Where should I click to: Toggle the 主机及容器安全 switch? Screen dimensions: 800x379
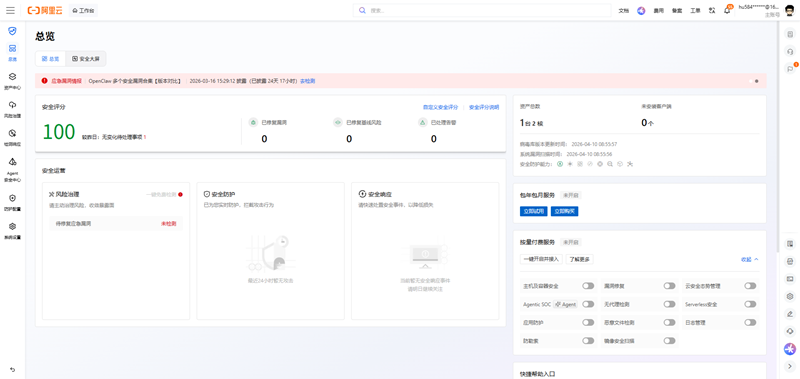pyautogui.click(x=588, y=286)
